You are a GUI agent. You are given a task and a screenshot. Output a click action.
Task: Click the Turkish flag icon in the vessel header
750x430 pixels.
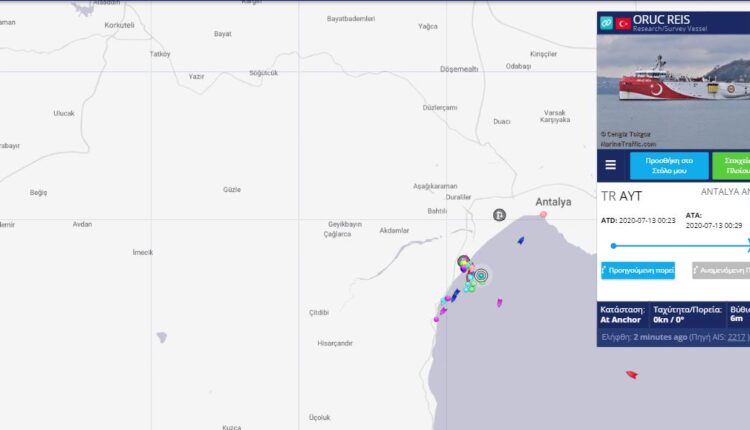pyautogui.click(x=623, y=23)
